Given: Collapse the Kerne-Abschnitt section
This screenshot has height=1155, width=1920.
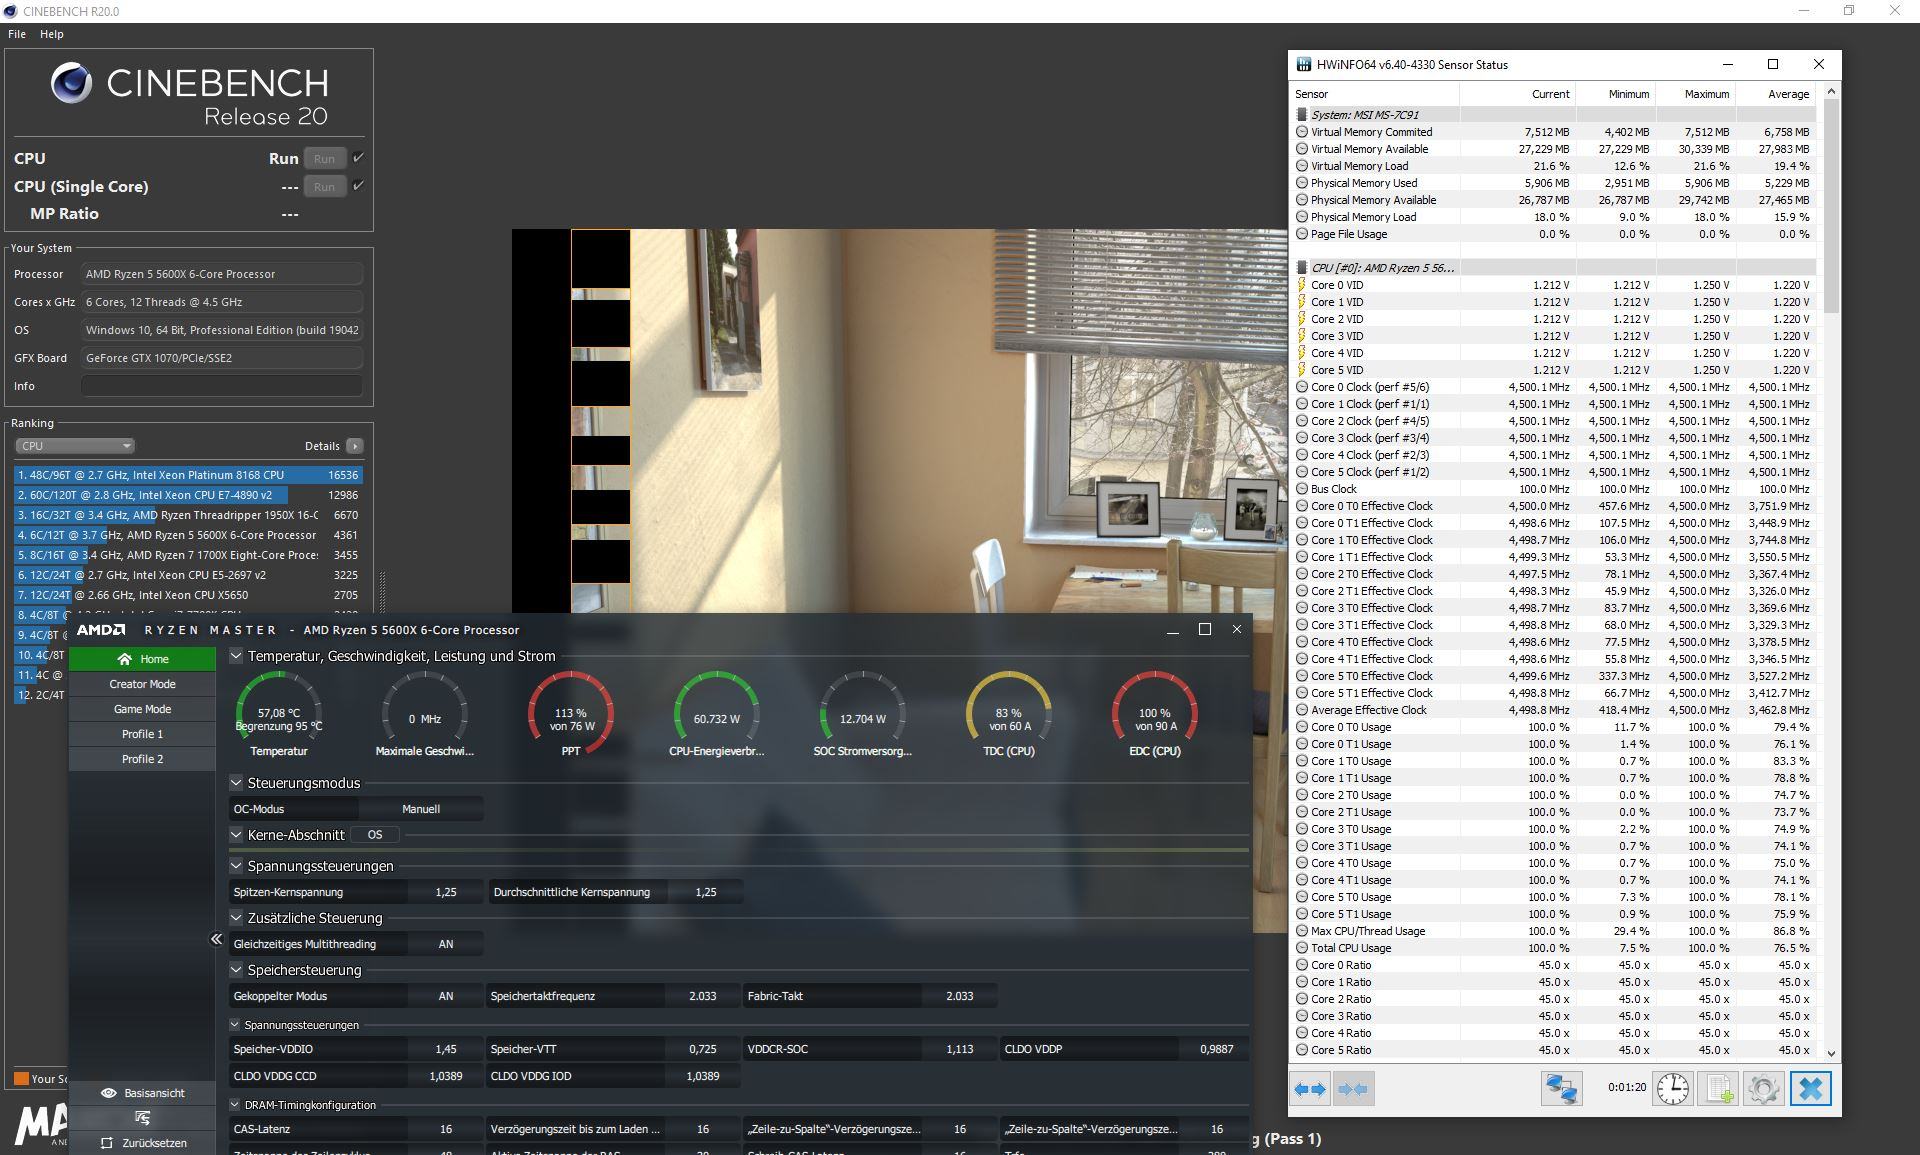Looking at the screenshot, I should (x=236, y=835).
